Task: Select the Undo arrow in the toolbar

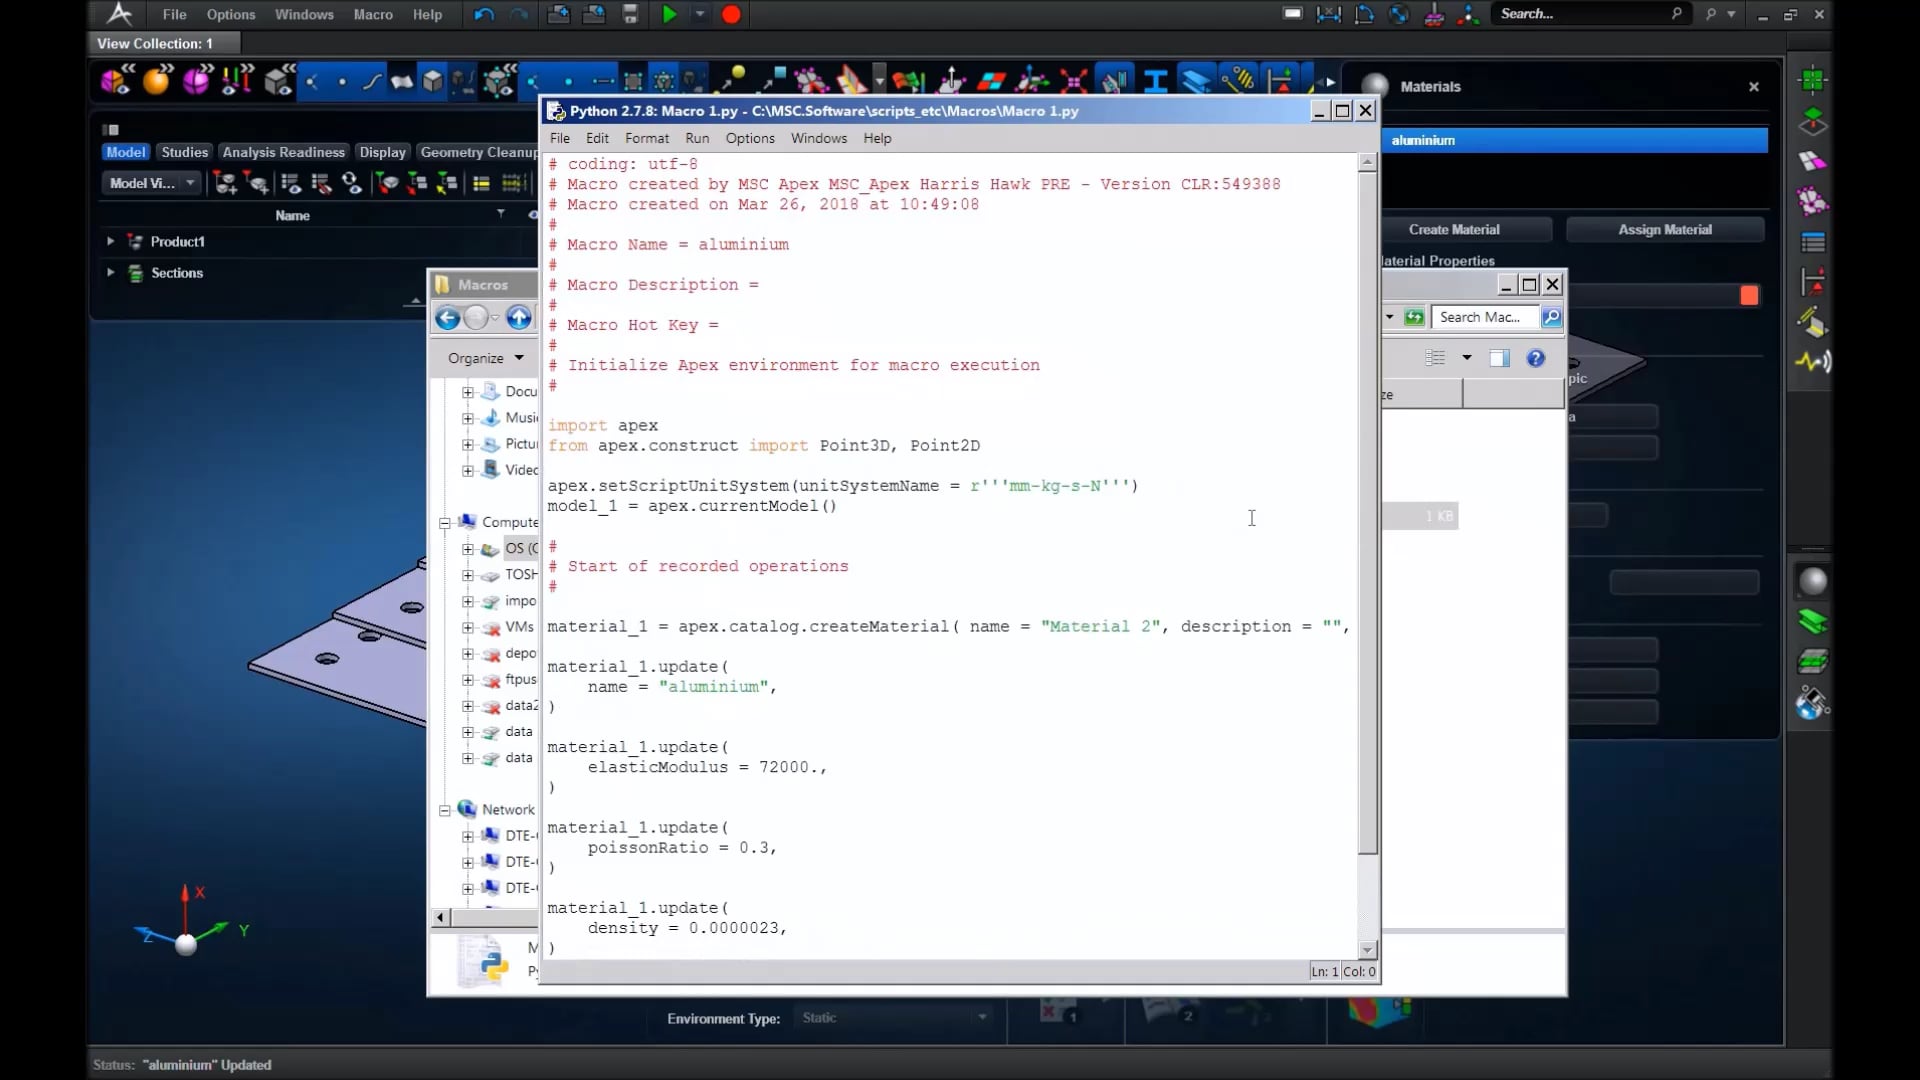Action: [483, 14]
